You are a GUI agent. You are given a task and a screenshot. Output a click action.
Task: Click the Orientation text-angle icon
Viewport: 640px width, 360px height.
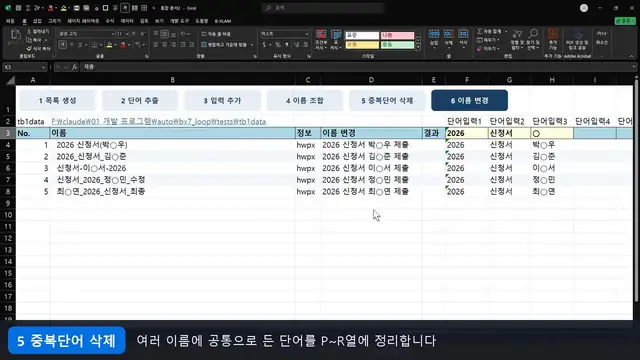coord(184,34)
